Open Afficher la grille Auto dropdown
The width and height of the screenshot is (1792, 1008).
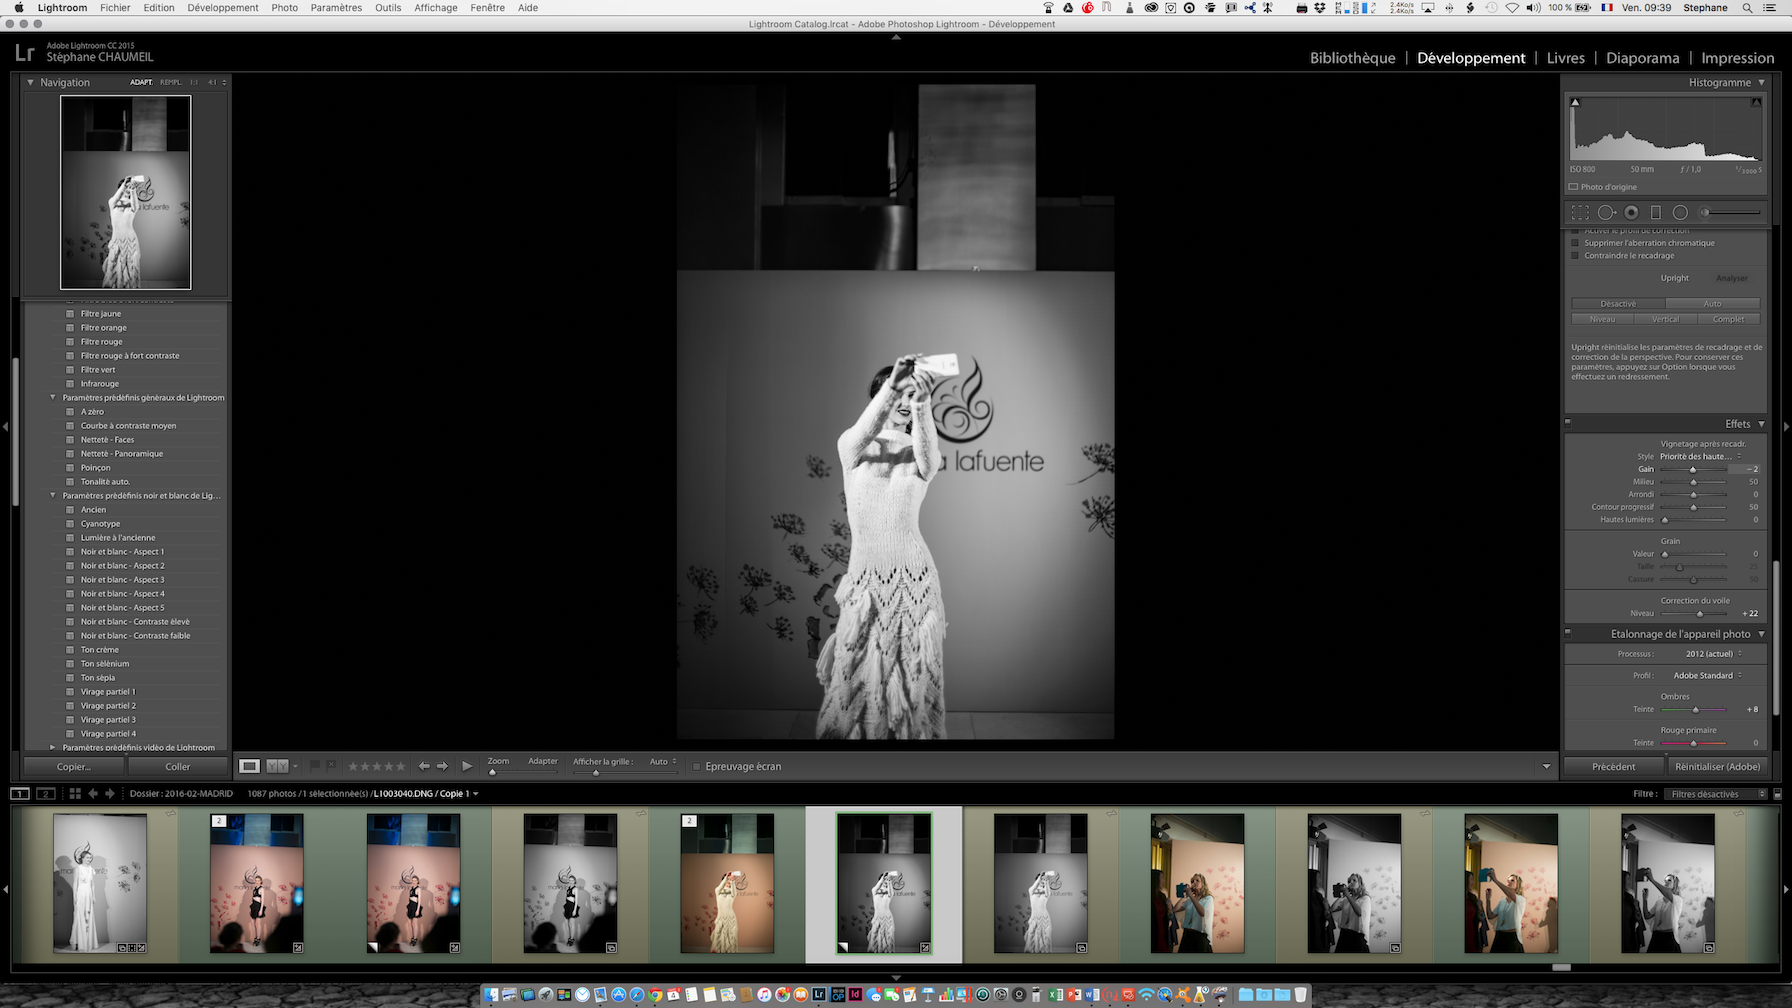(x=663, y=762)
